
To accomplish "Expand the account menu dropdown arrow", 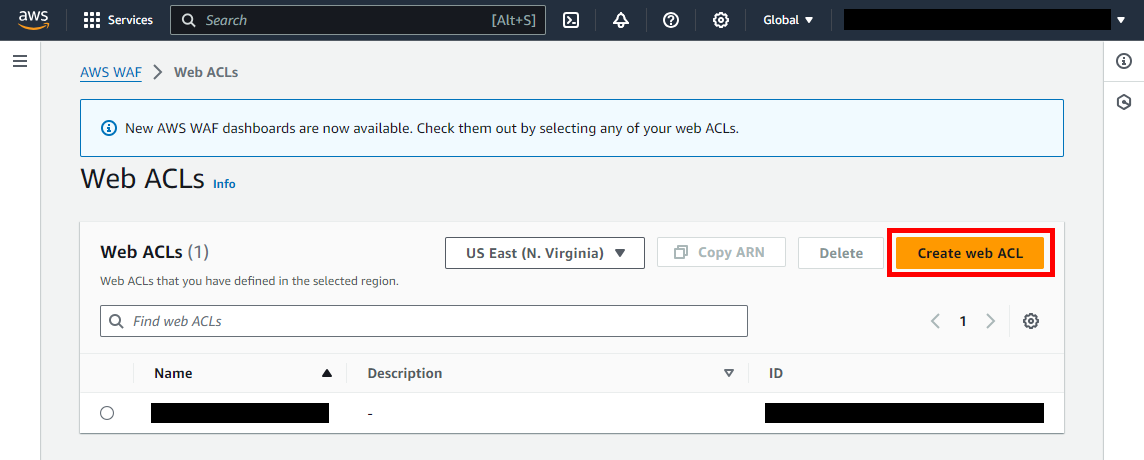I will click(x=1120, y=20).
